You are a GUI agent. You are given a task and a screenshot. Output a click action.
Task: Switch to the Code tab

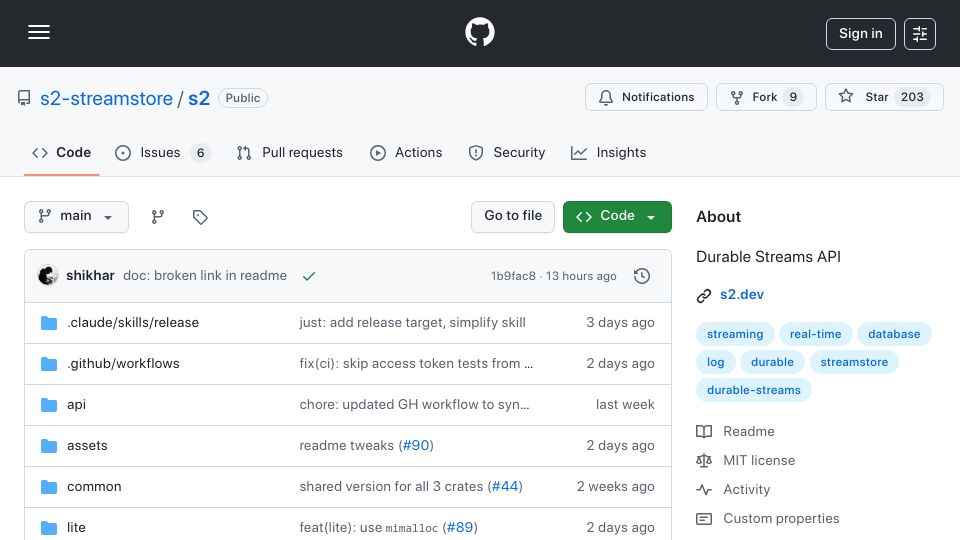[61, 152]
